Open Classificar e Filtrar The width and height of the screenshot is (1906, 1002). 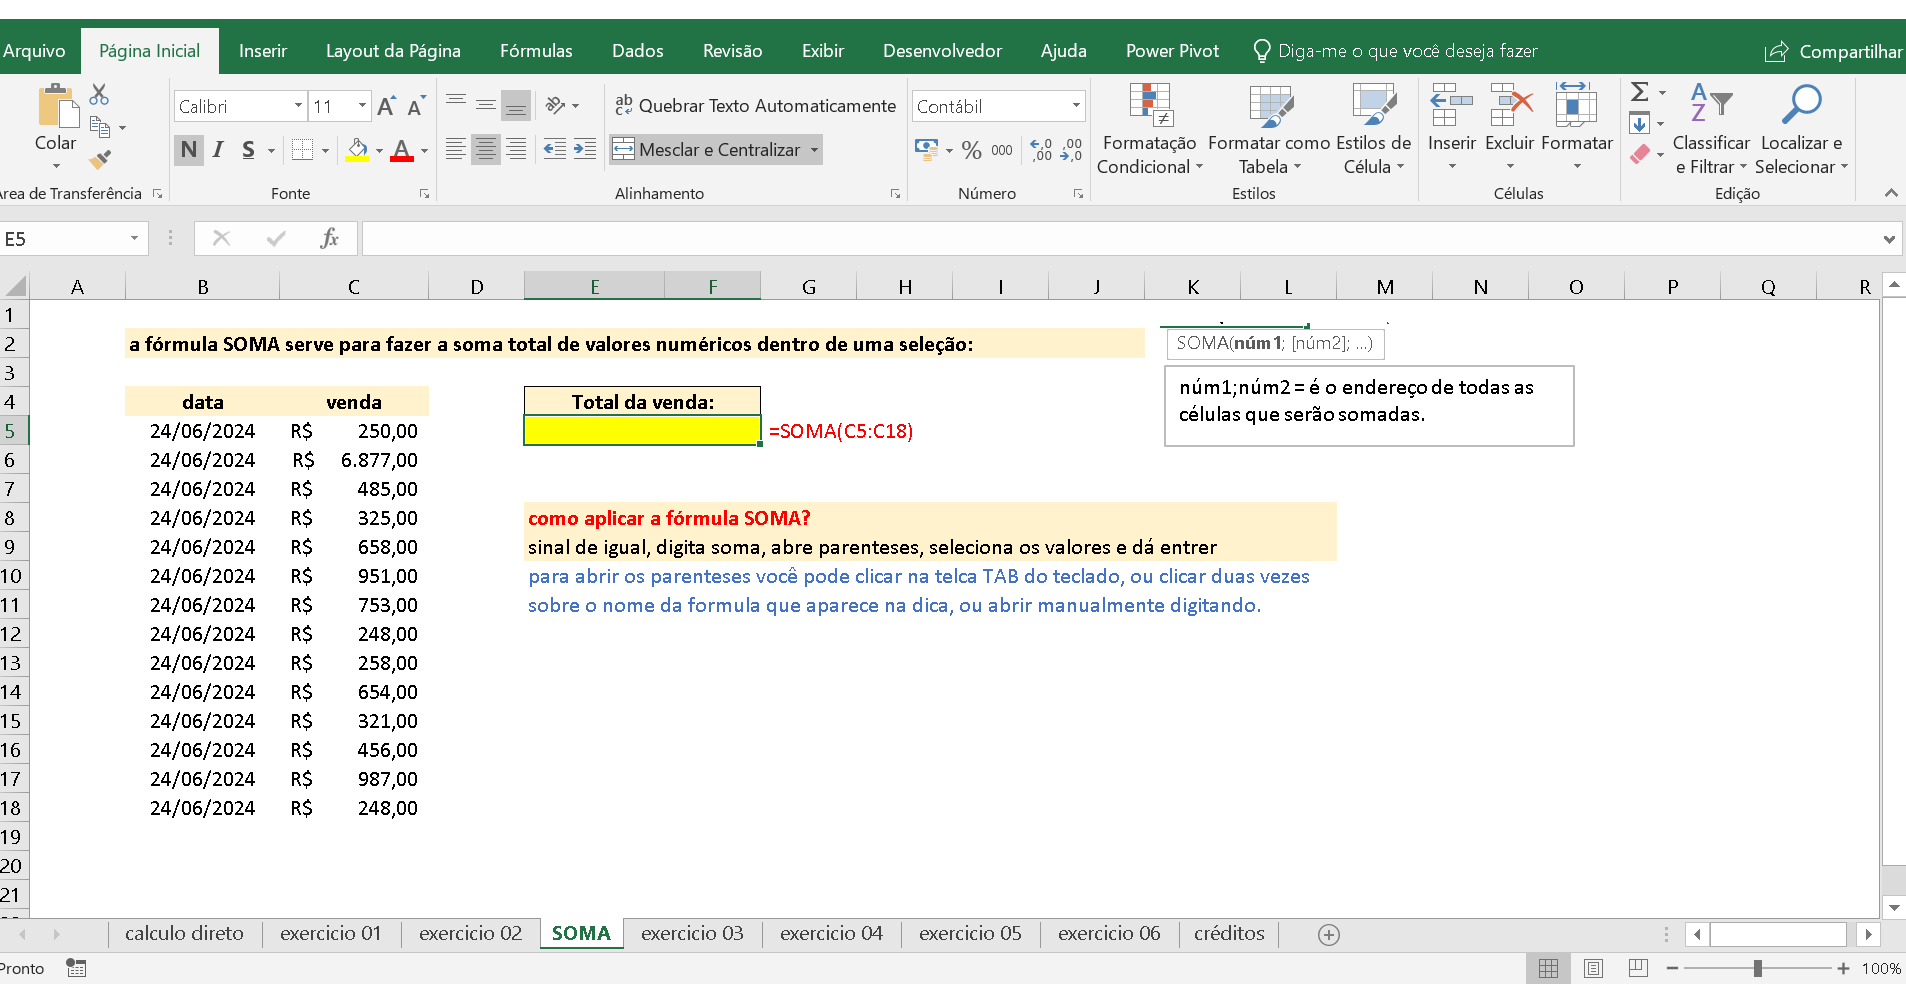(1711, 129)
